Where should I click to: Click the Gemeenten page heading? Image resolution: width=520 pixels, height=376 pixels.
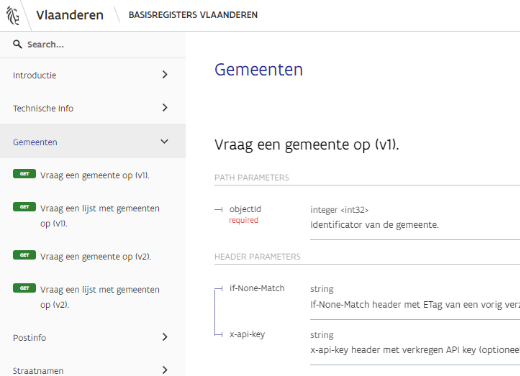[x=259, y=70]
